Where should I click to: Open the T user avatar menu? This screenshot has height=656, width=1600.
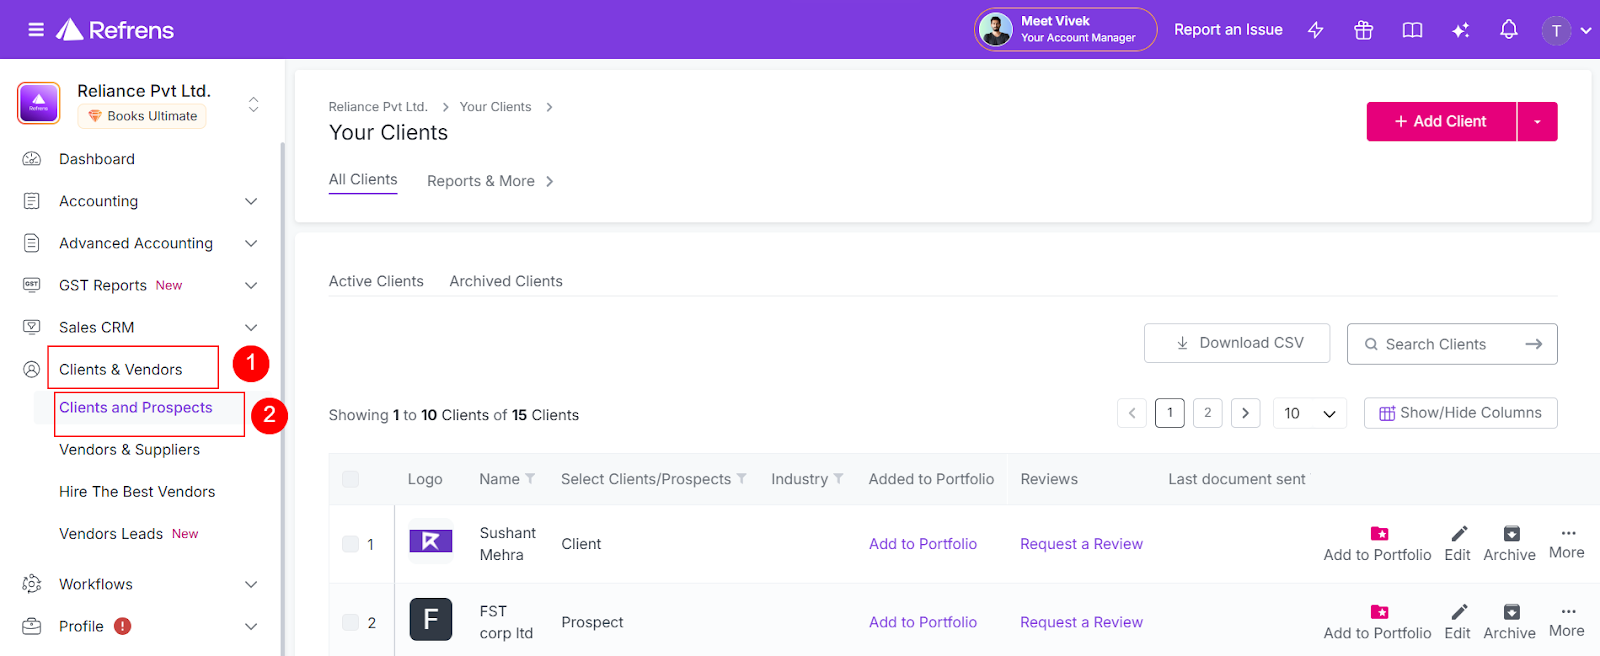[1566, 31]
